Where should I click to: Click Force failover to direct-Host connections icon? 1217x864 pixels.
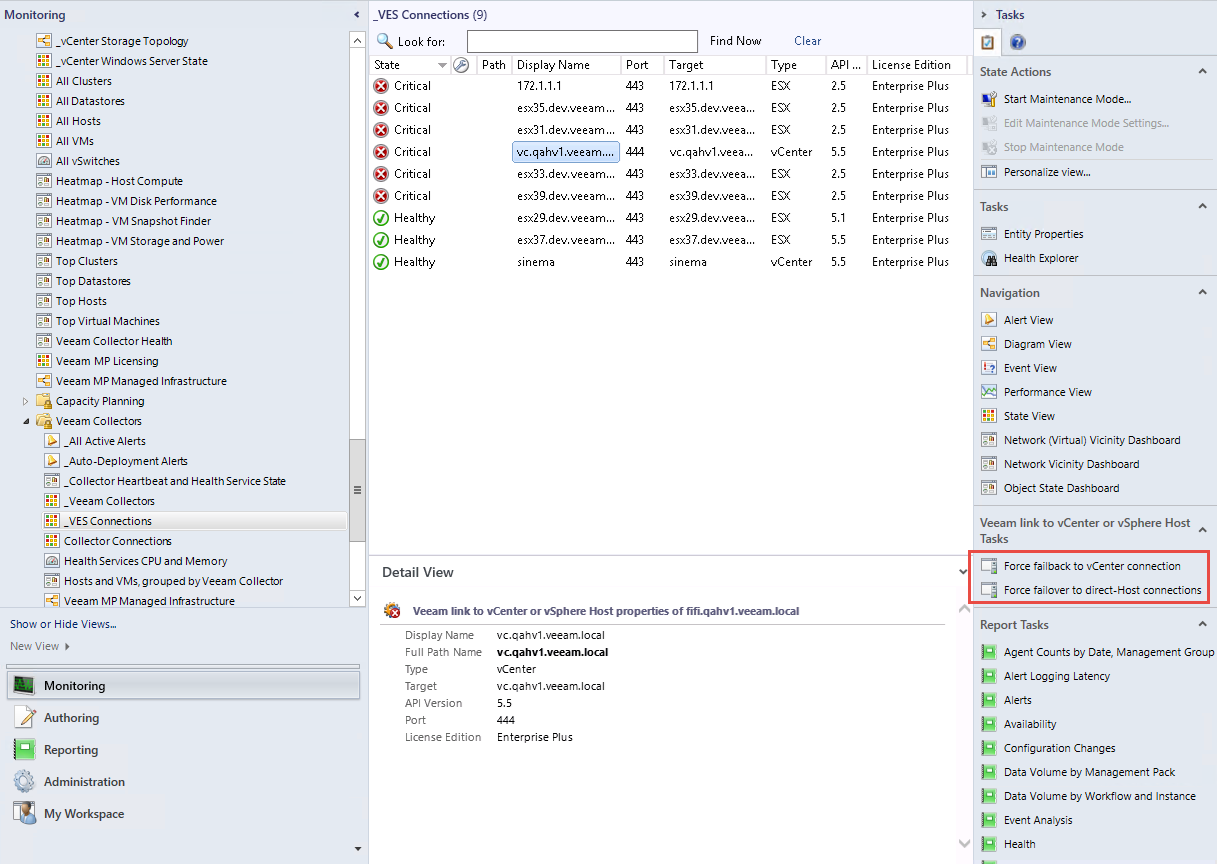(988, 590)
